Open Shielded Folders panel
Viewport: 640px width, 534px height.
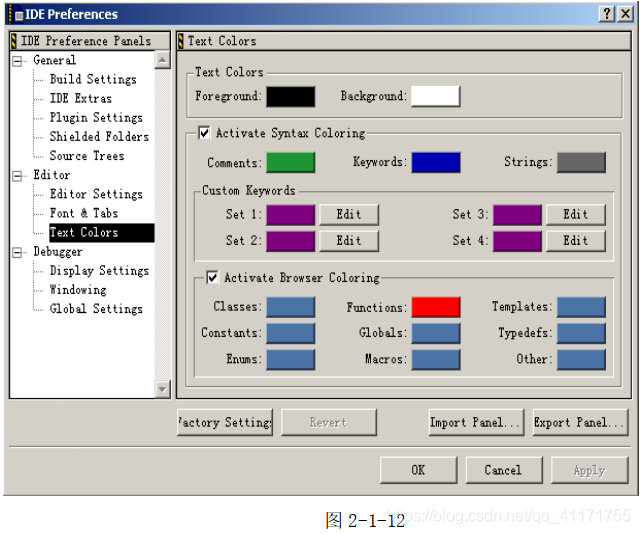point(99,137)
